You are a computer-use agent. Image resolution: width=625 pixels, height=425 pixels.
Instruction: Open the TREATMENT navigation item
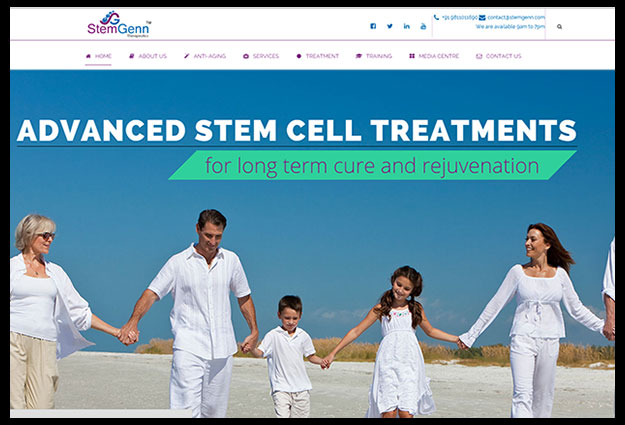point(318,56)
